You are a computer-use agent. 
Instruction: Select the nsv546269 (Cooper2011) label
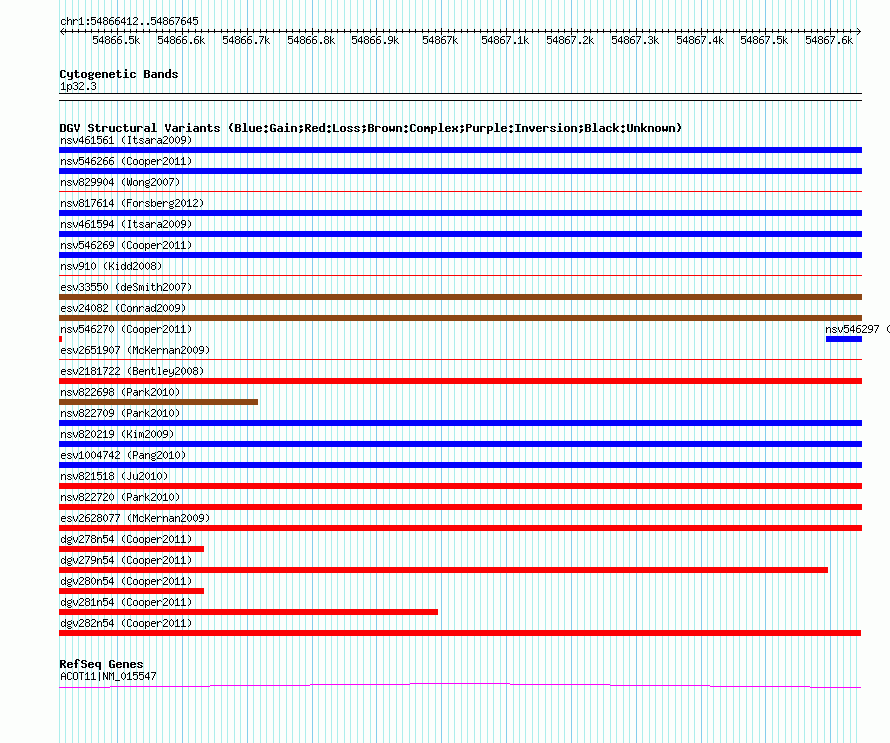coord(126,245)
